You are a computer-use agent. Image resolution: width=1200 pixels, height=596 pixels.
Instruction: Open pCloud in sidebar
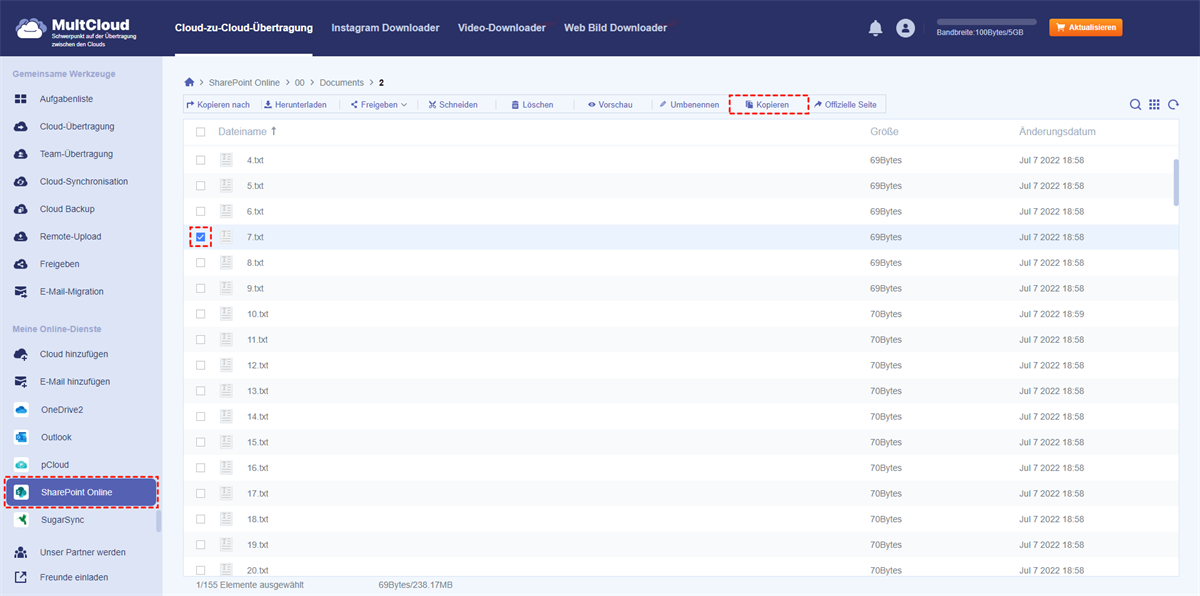[x=56, y=465]
